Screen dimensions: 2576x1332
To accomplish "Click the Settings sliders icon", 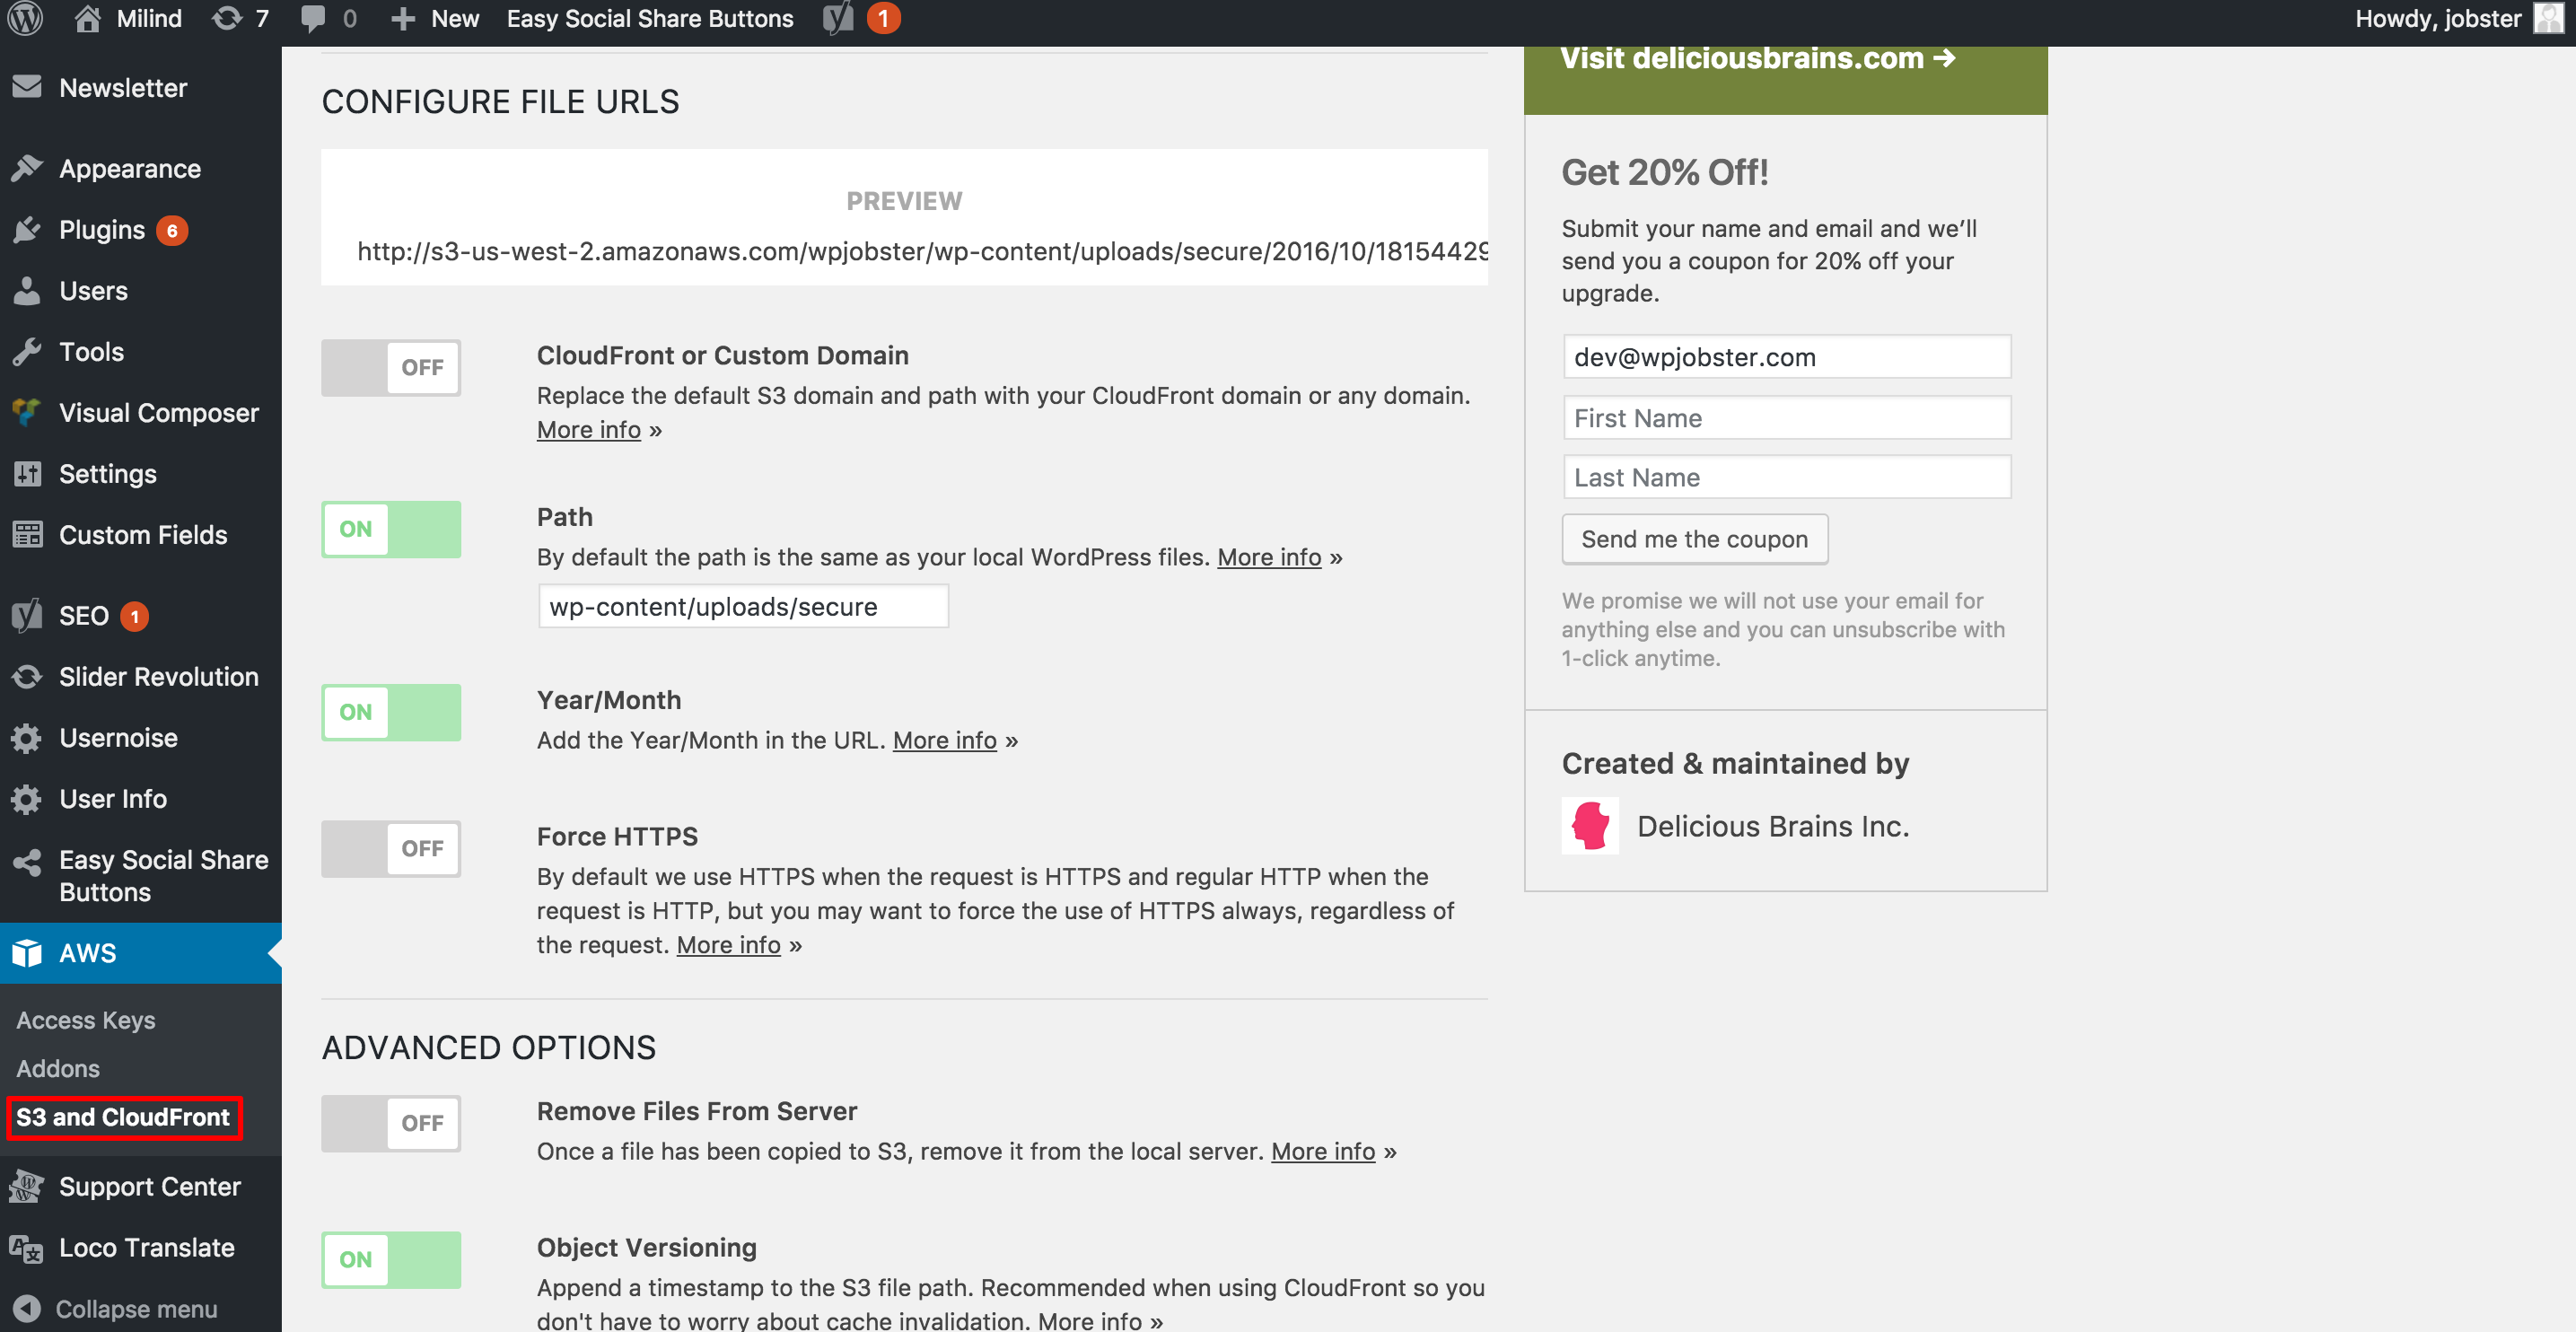I will 27,473.
